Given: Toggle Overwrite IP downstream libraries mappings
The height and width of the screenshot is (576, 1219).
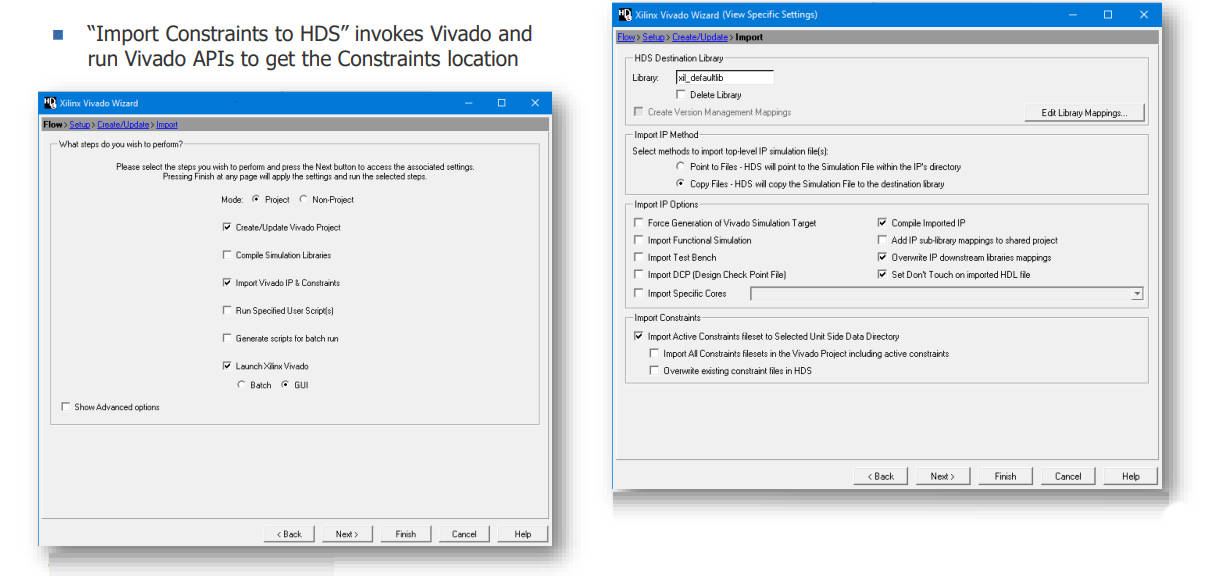Looking at the screenshot, I should pyautogui.click(x=882, y=257).
